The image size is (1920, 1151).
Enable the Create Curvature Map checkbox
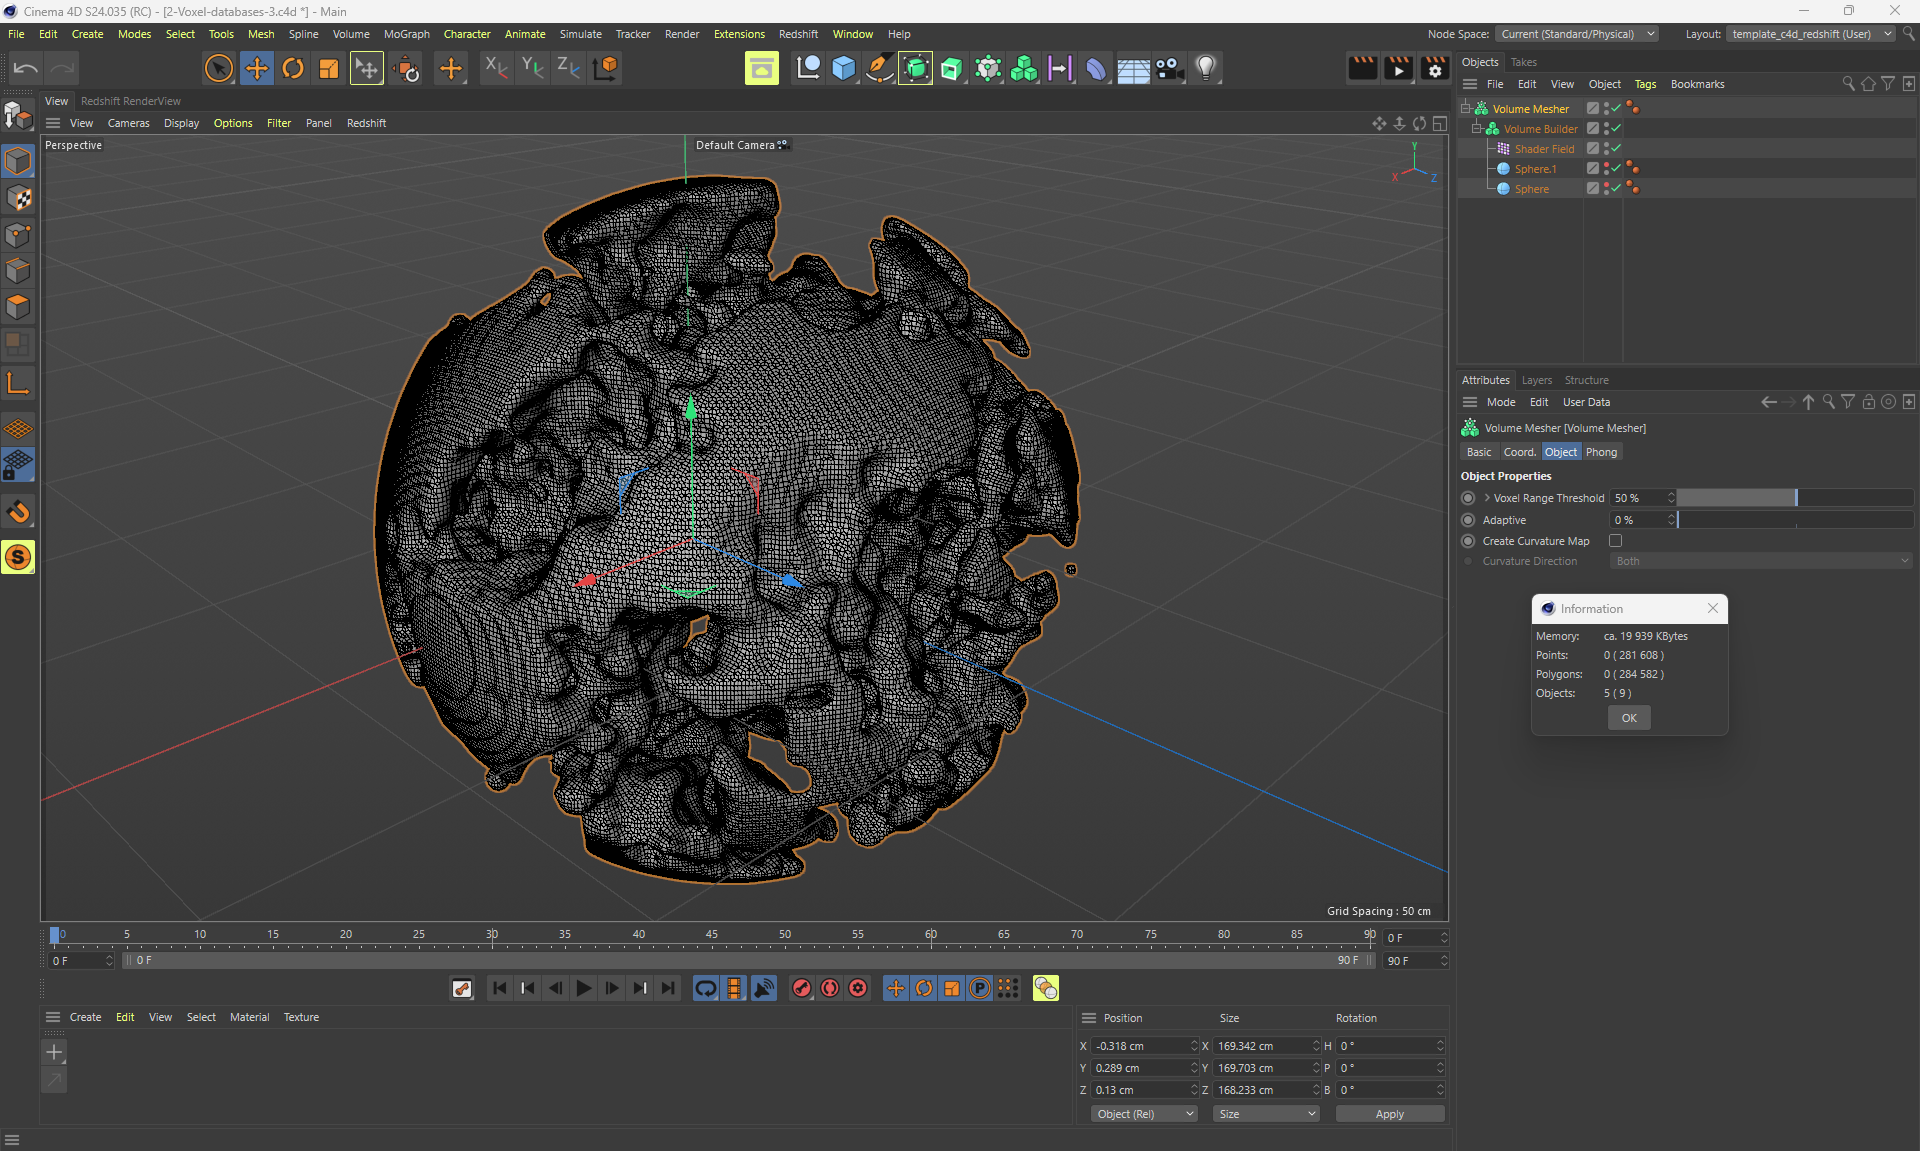(x=1615, y=541)
